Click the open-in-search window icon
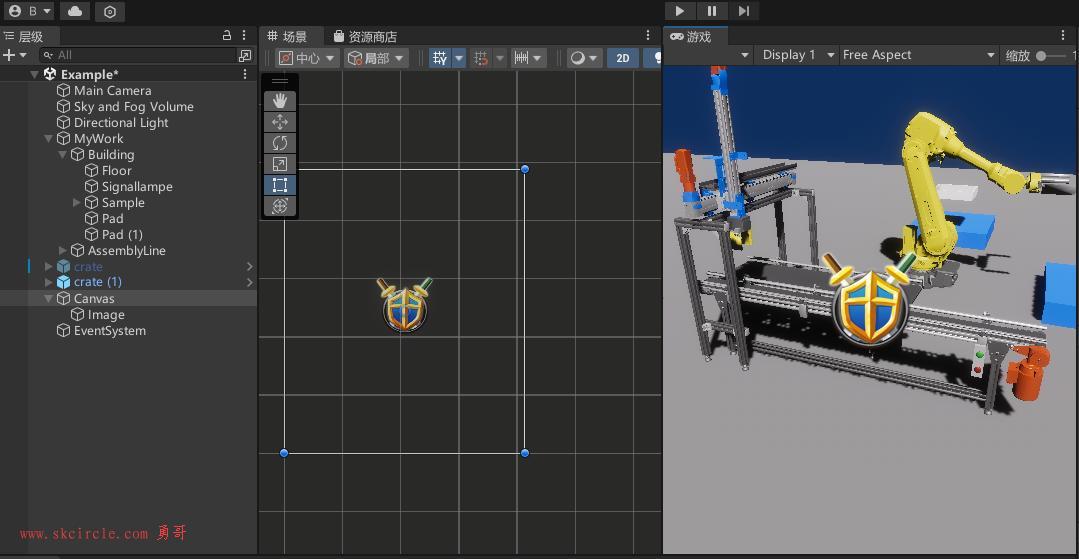Viewport: 1079px width, 559px height. point(244,55)
